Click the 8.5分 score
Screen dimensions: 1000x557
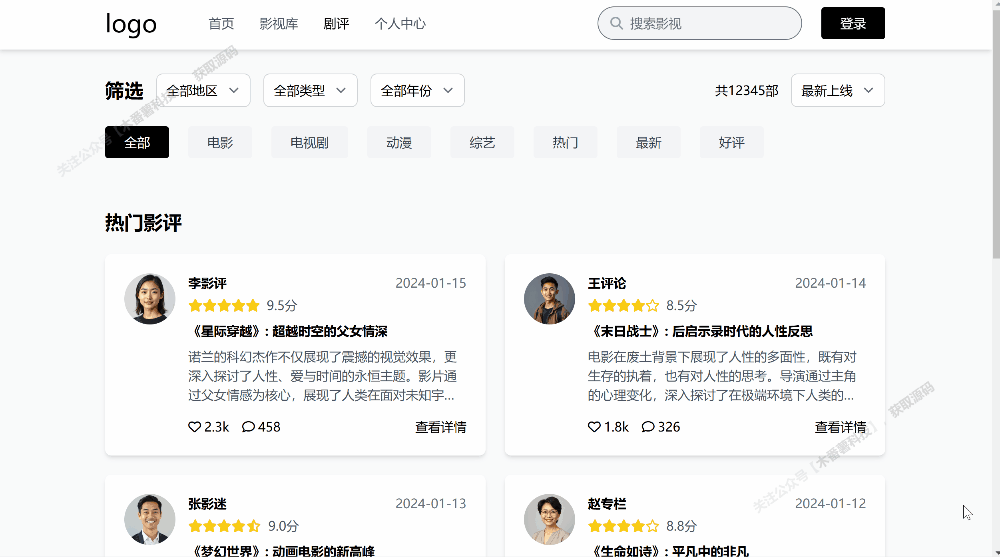click(682, 306)
